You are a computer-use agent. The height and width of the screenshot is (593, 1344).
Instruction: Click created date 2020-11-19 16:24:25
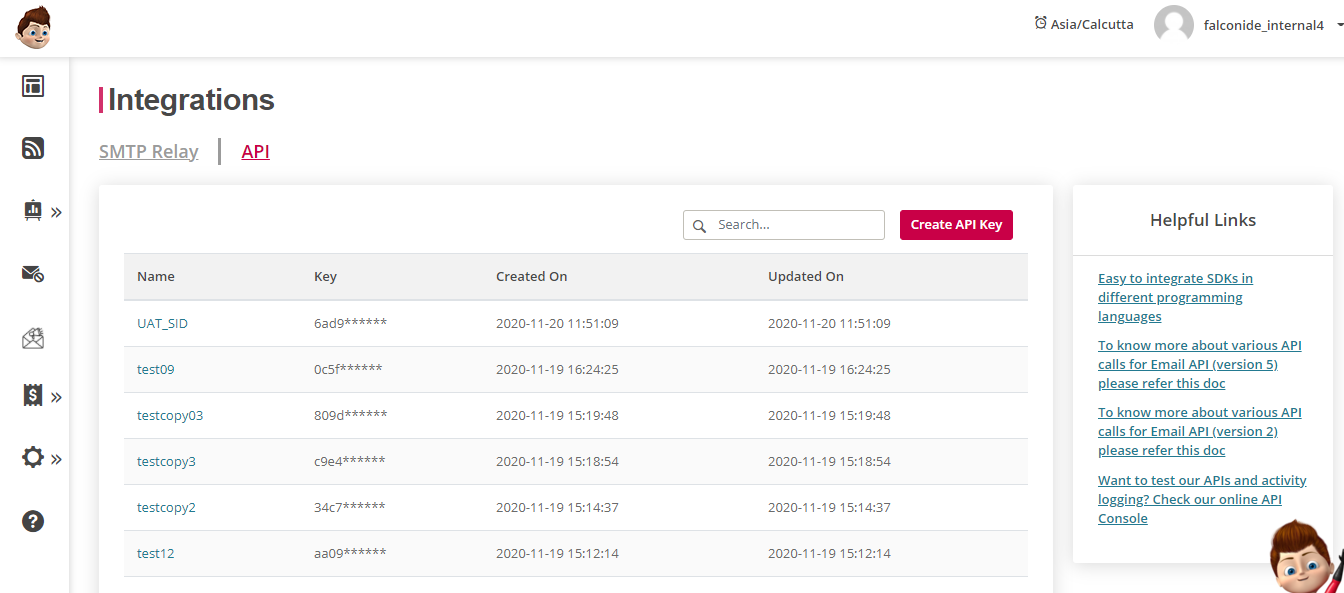[x=557, y=369]
